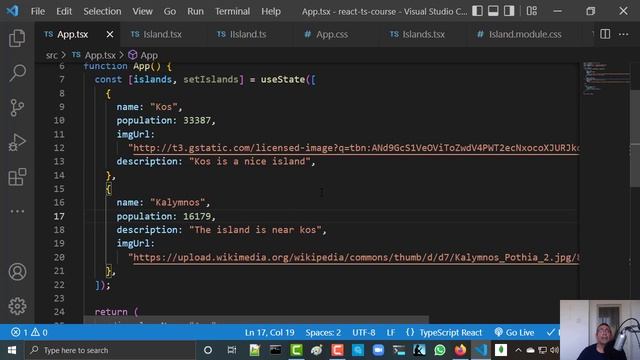Screen dimensions: 640x360
Task: Open the Selection menu
Action: click(102, 11)
